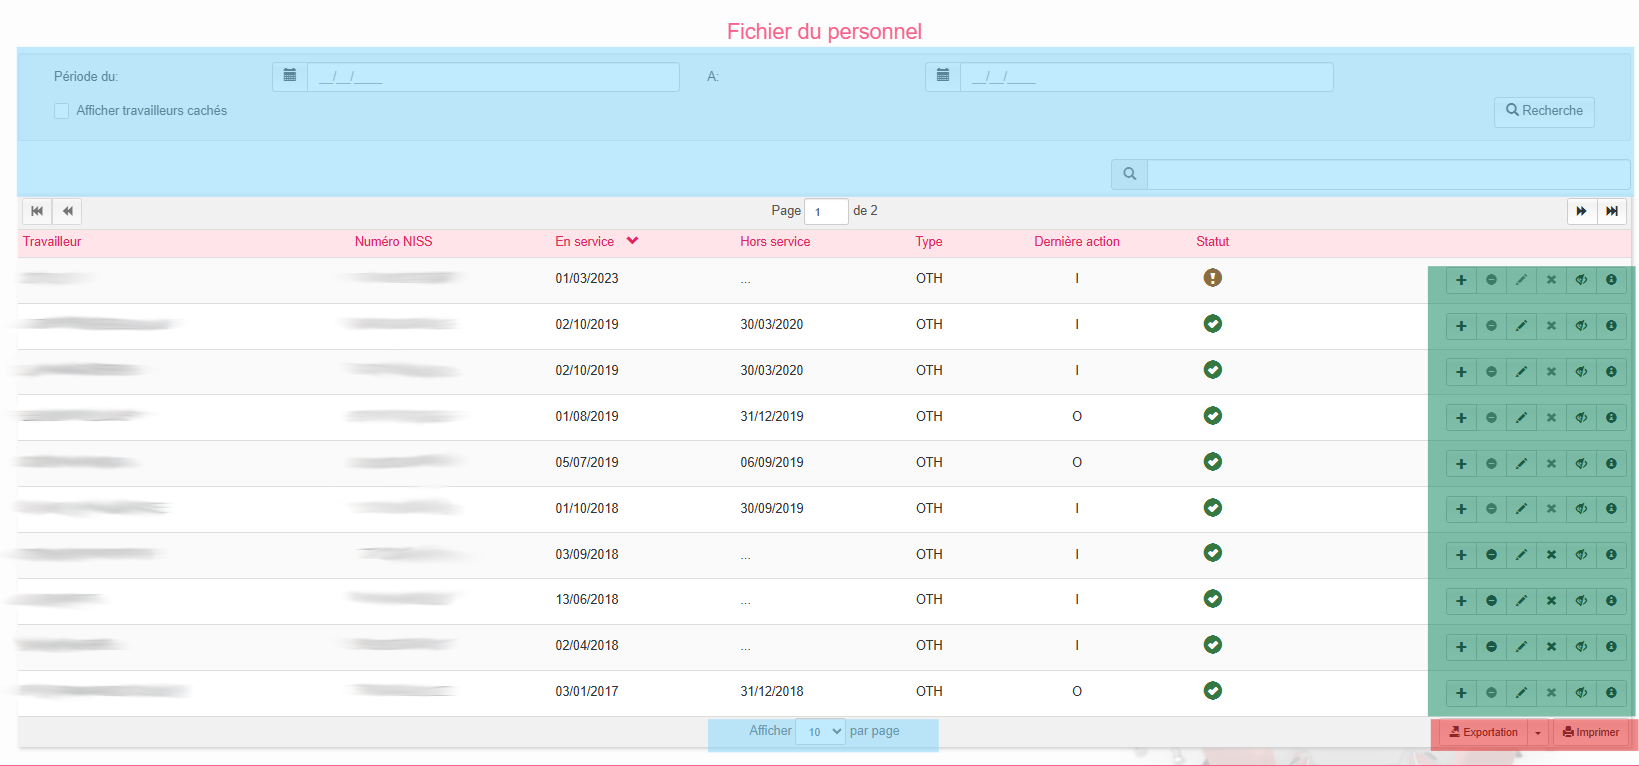Go to the last page of results
The height and width of the screenshot is (766, 1639).
(1611, 211)
